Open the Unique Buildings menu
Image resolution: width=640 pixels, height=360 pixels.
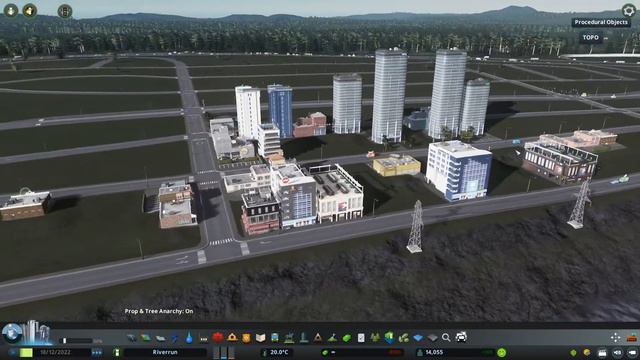coord(304,338)
